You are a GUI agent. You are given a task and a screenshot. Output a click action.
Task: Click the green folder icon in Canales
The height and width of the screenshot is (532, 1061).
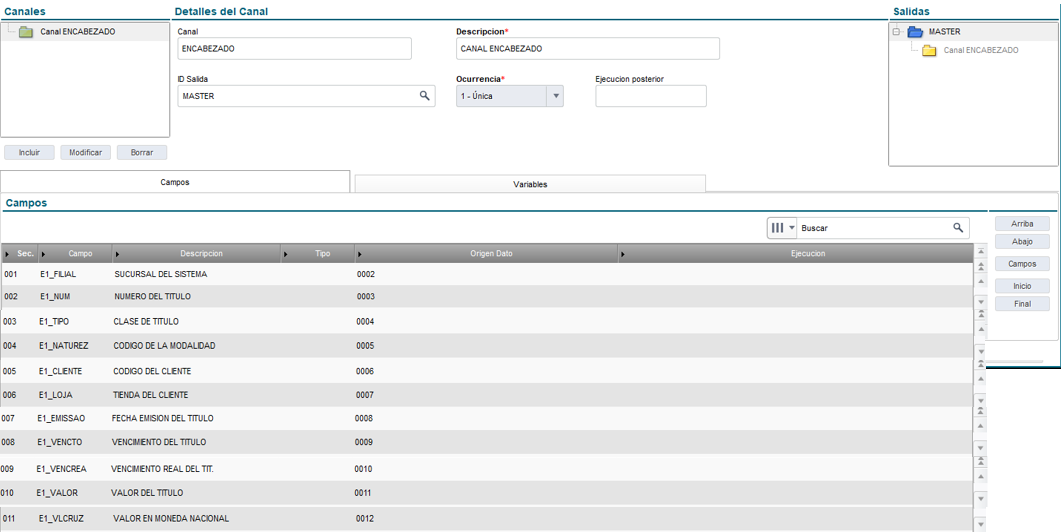pos(26,32)
